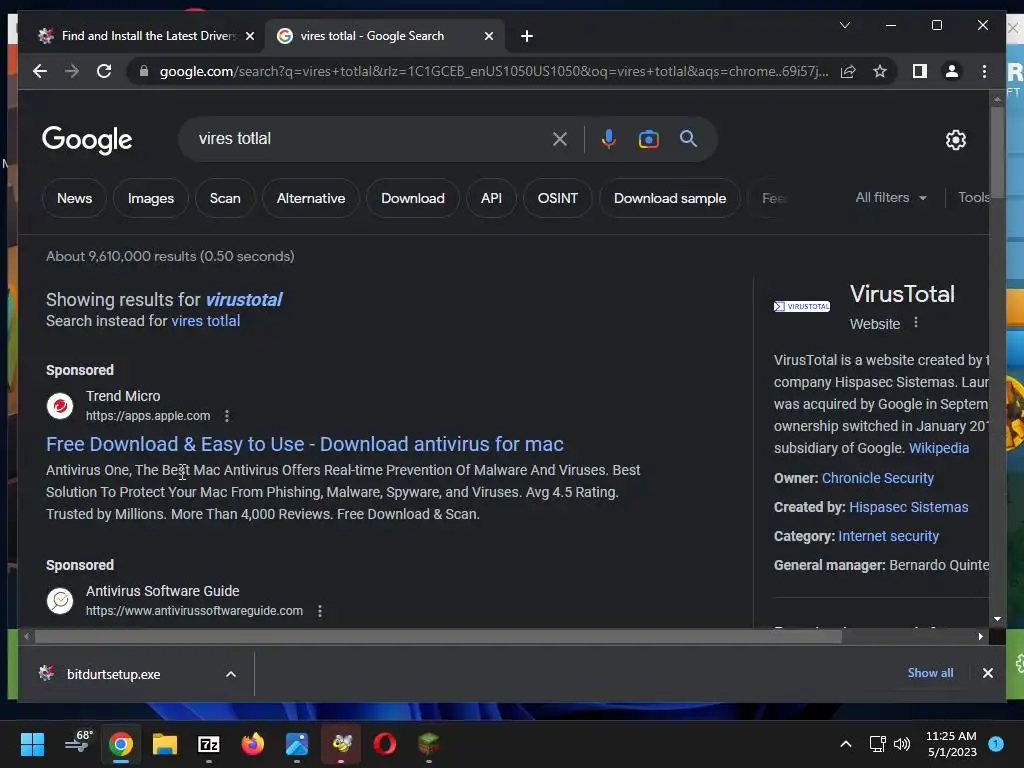Close the vires totlal search tab
Image resolution: width=1024 pixels, height=768 pixels.
488,36
